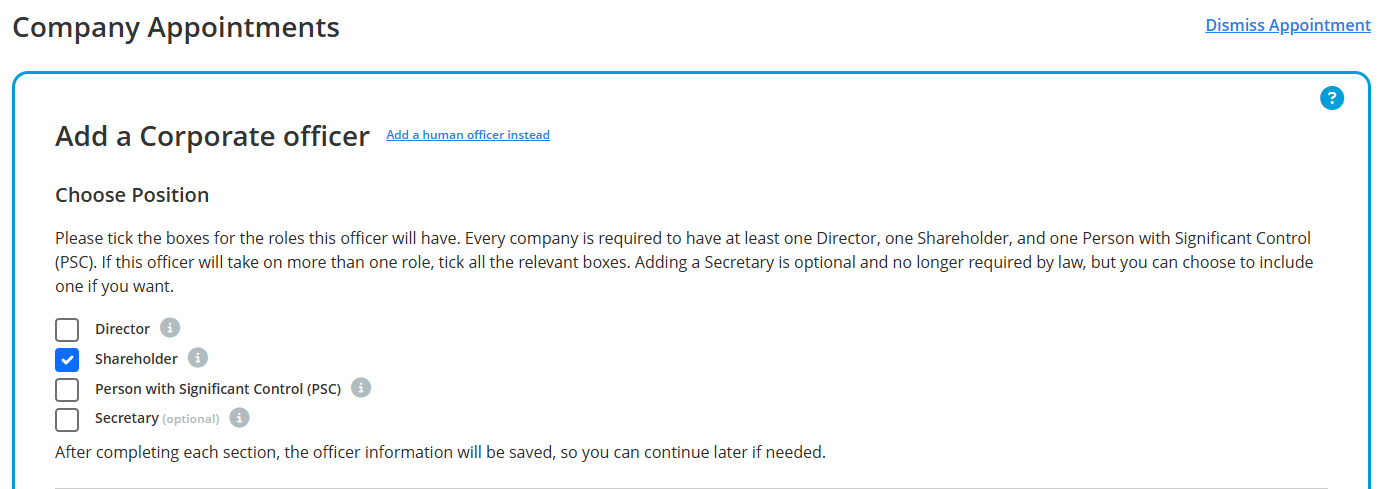This screenshot has height=489, width=1381.
Task: Tick the Secretary checkbox
Action: (67, 420)
